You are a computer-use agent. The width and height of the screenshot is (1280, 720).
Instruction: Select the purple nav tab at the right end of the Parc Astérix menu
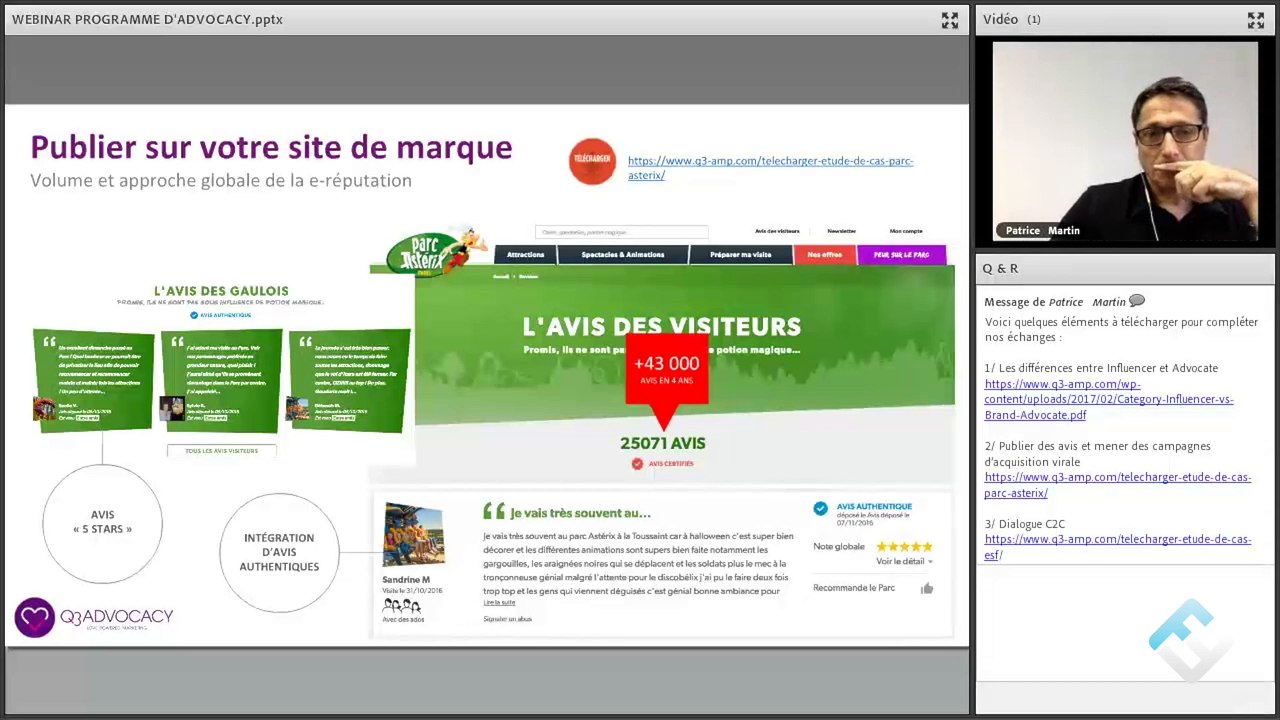[901, 255]
